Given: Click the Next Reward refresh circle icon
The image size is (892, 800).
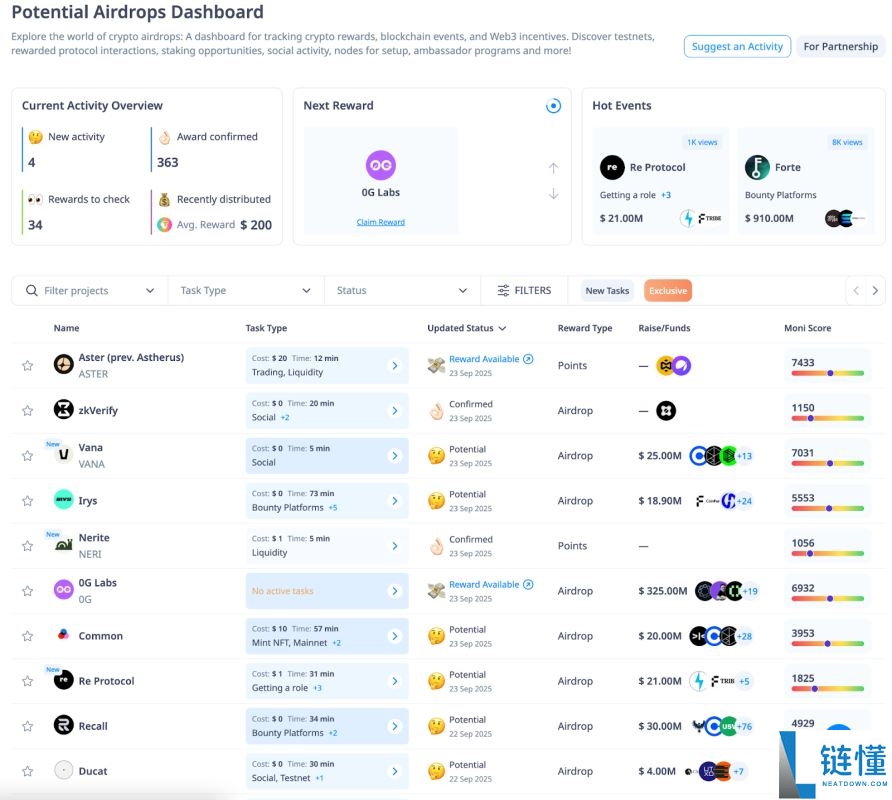Looking at the screenshot, I should click(x=554, y=106).
